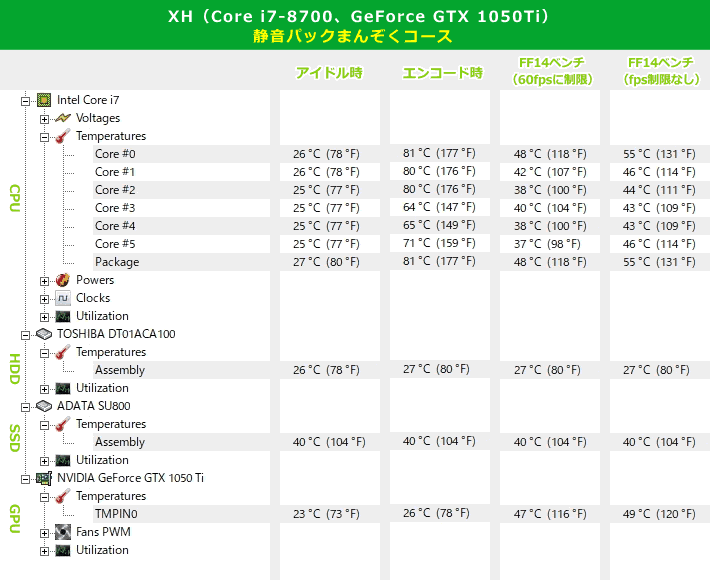Click the thermometer icon under ADATA SU800
This screenshot has height=580, width=710.
(62, 424)
